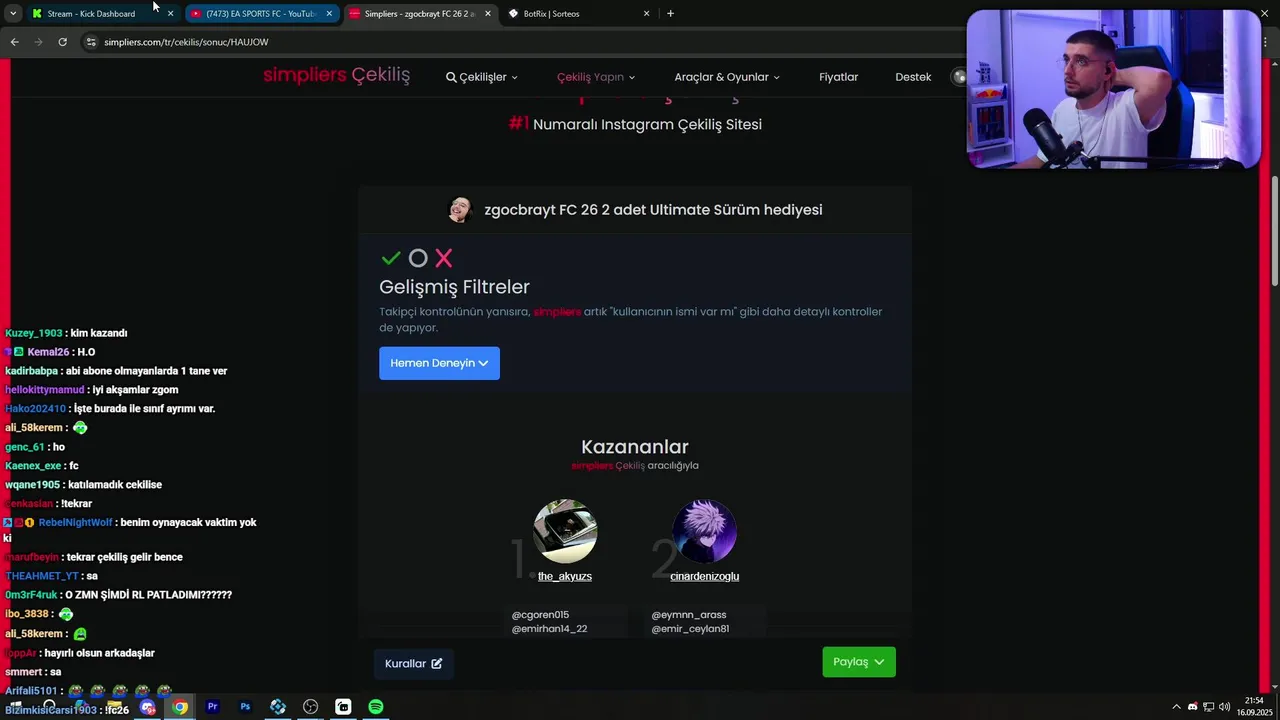Go forward in browser history
1280x720 pixels.
(38, 42)
